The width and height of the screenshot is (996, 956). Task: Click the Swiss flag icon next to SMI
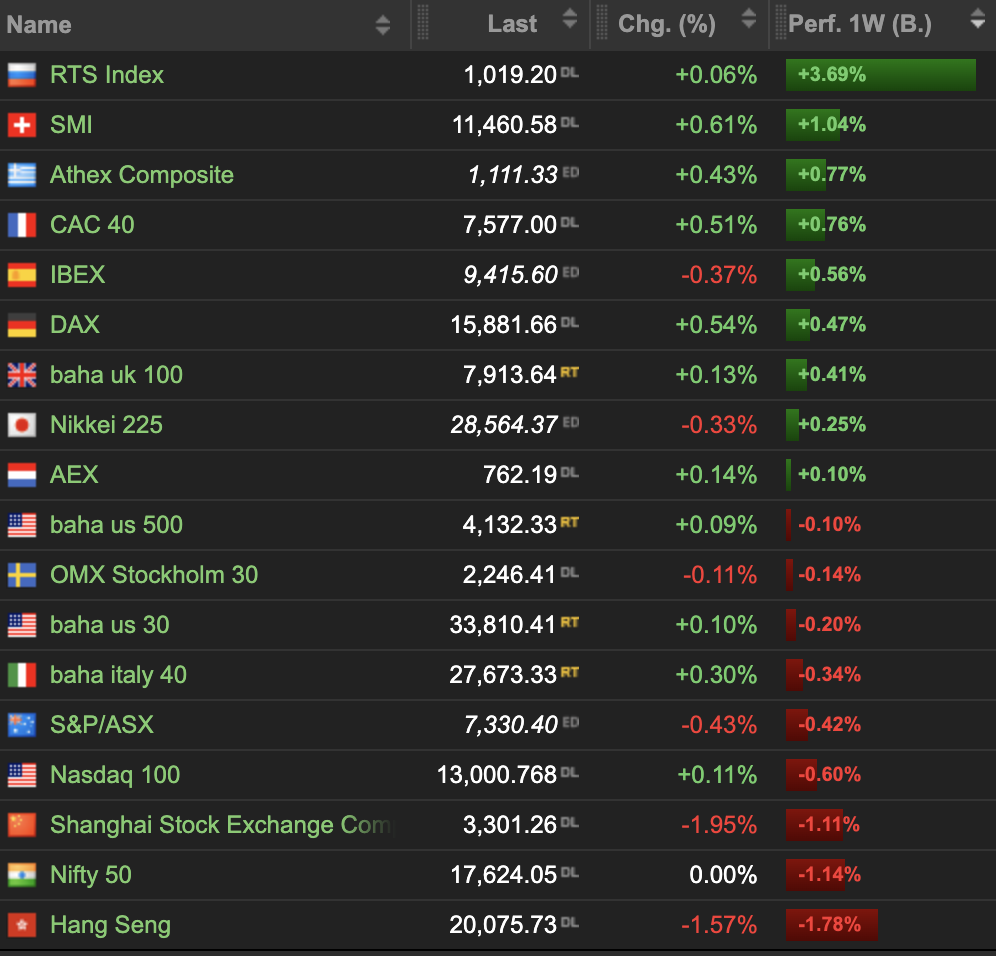[21, 125]
